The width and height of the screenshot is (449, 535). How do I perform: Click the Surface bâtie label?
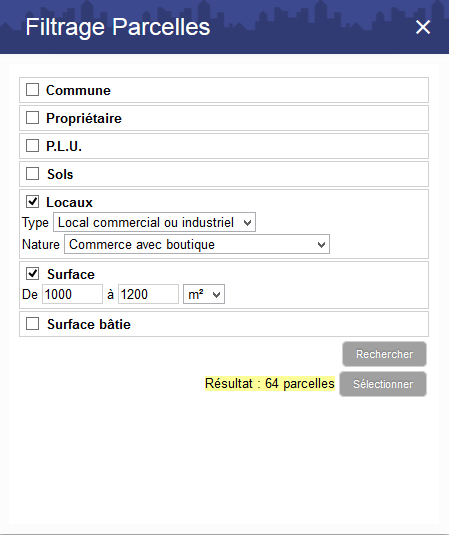(89, 324)
